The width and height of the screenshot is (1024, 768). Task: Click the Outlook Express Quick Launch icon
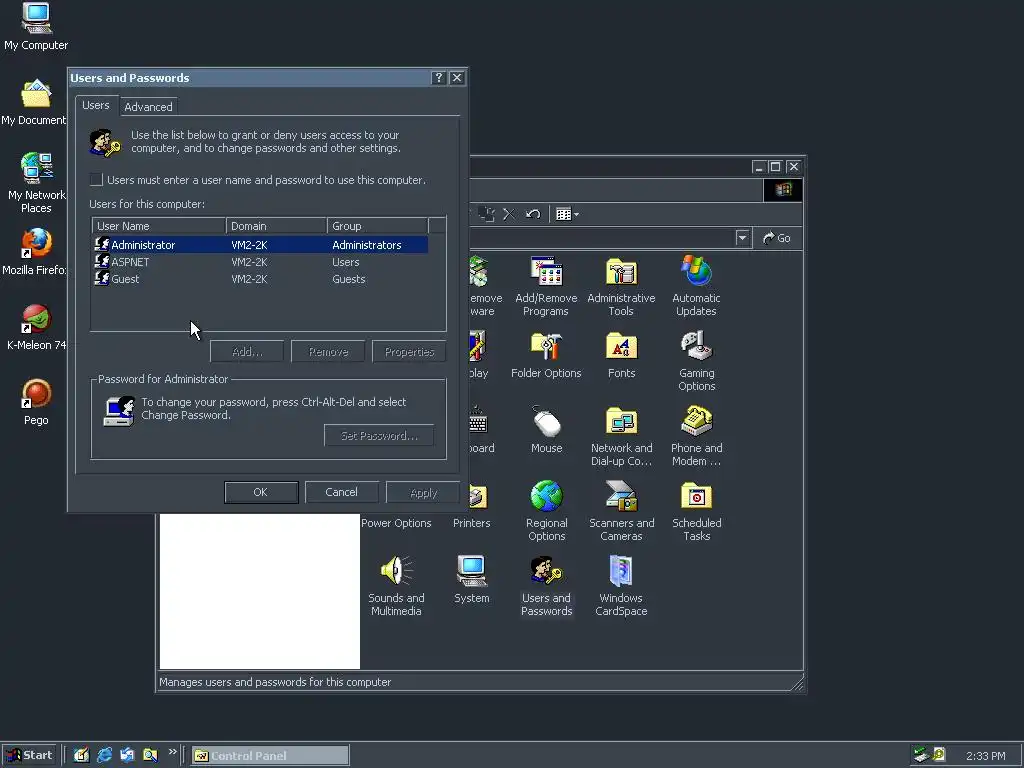(127, 755)
